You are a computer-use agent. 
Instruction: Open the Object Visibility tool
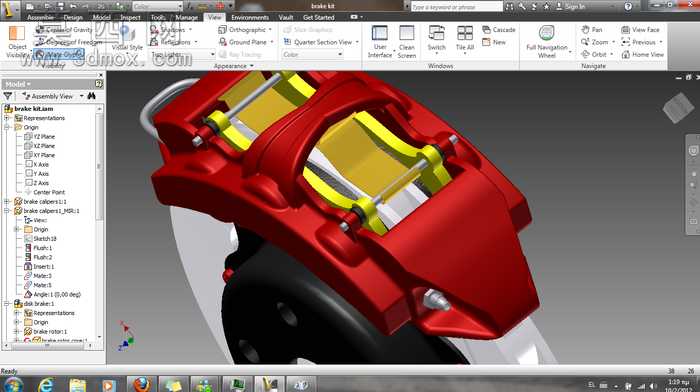(x=17, y=42)
